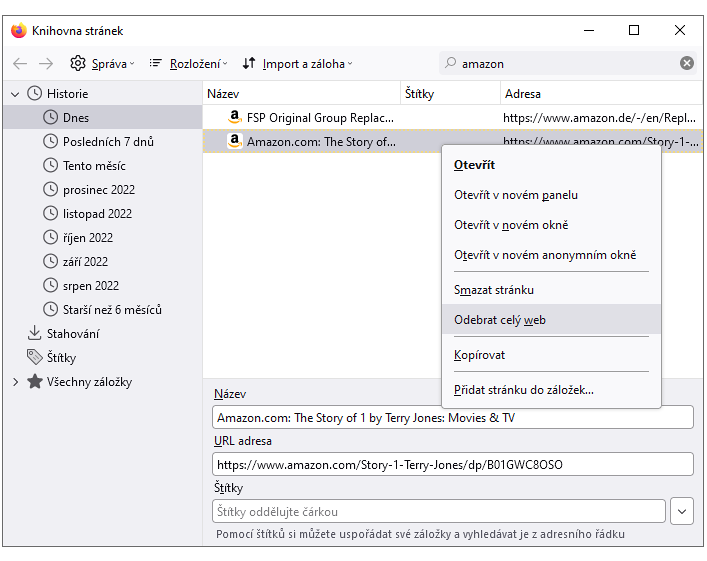707x561 pixels.
Task: Clear the amazon search text
Action: click(x=687, y=63)
